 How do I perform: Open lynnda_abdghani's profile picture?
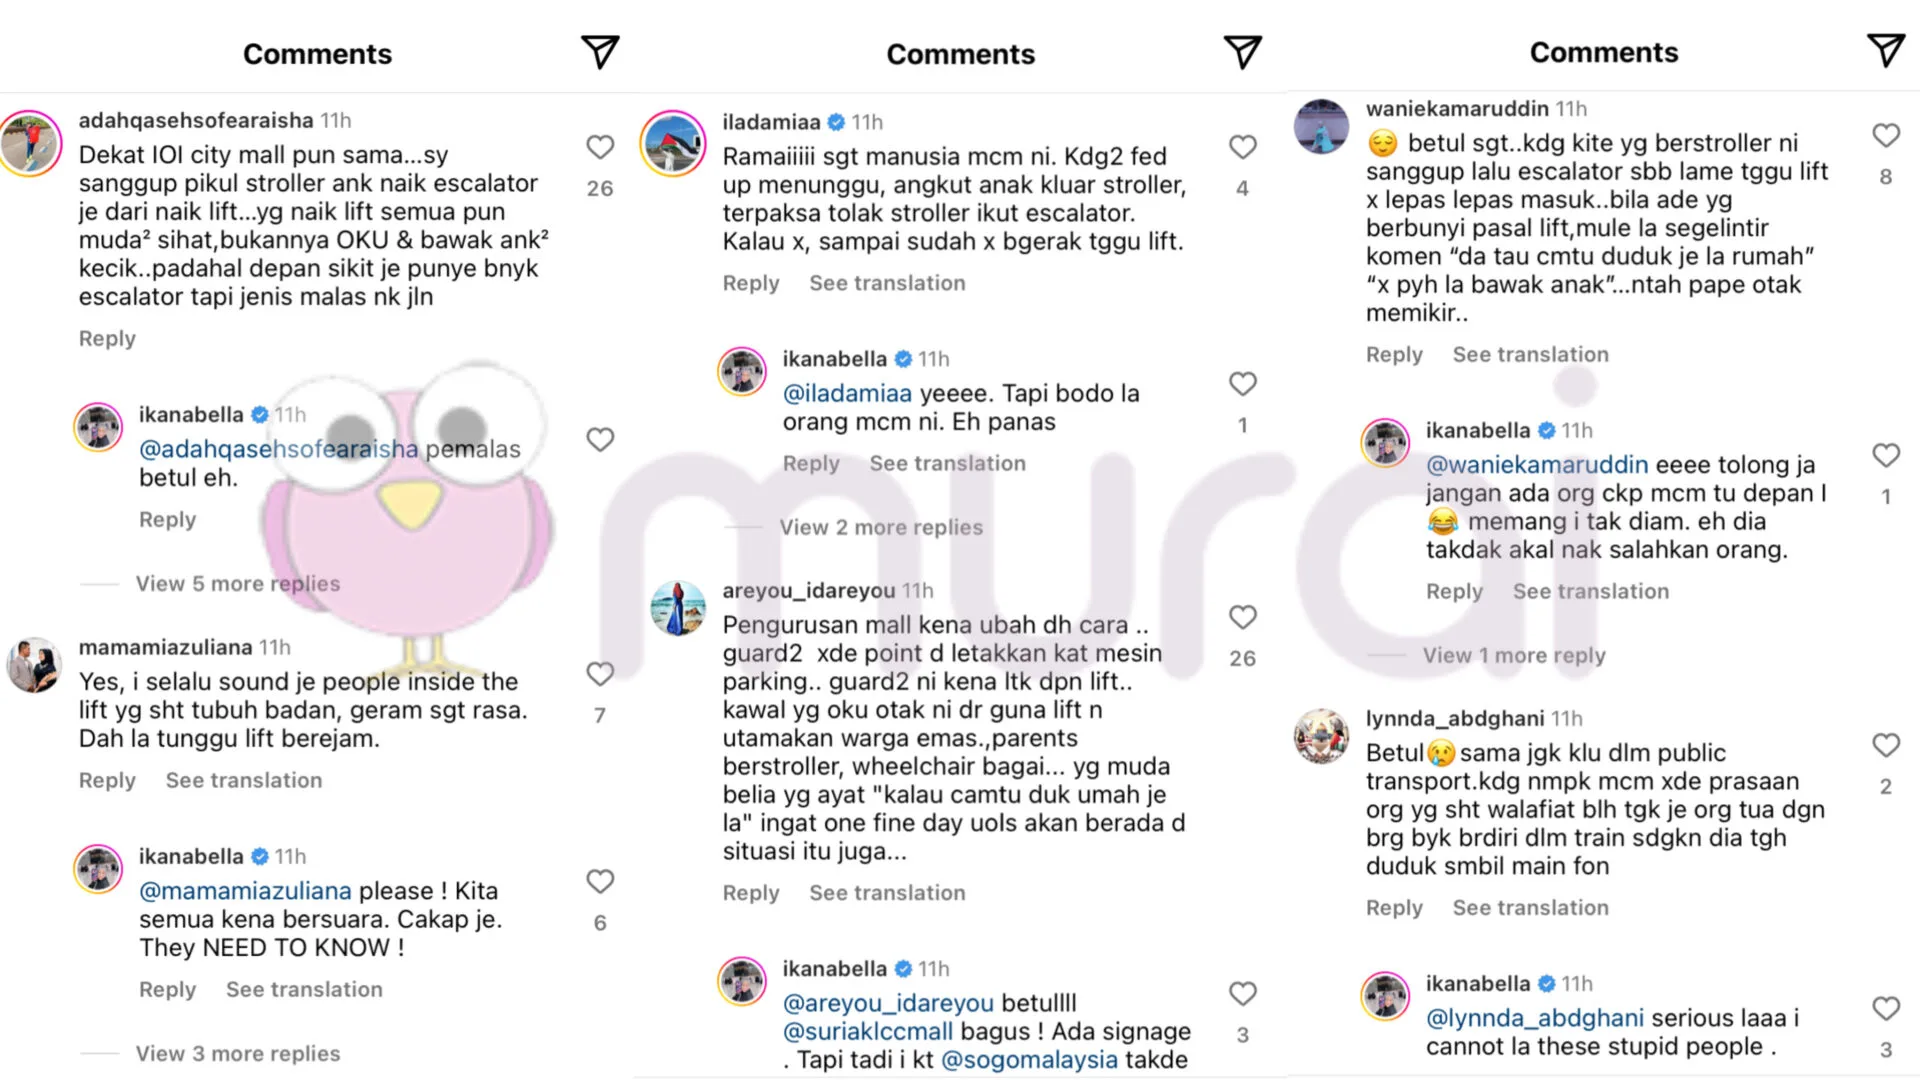tap(1321, 737)
